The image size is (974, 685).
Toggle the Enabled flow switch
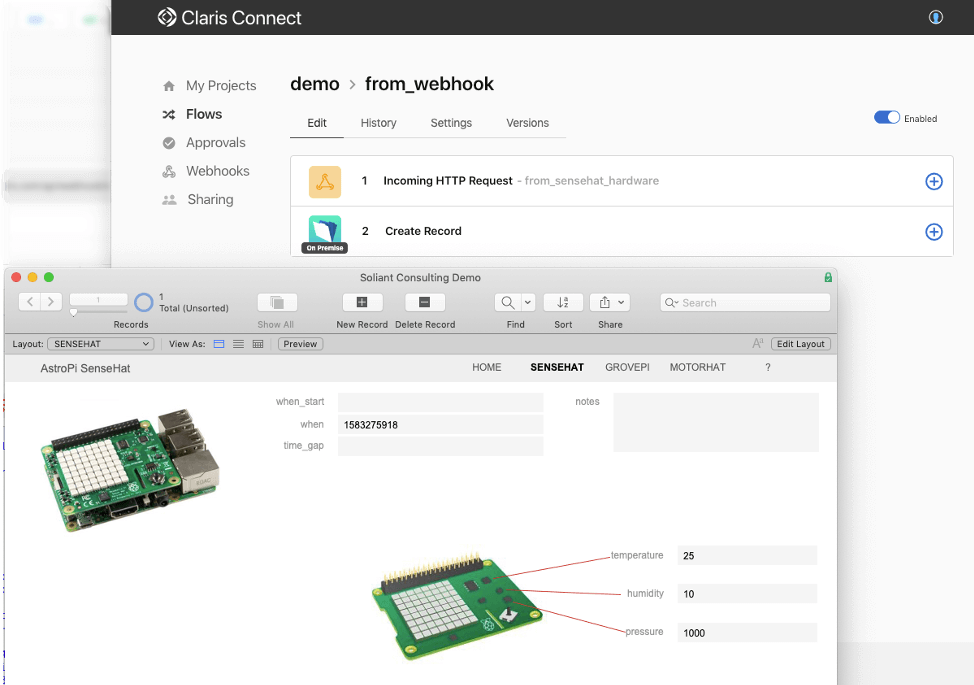(x=886, y=117)
